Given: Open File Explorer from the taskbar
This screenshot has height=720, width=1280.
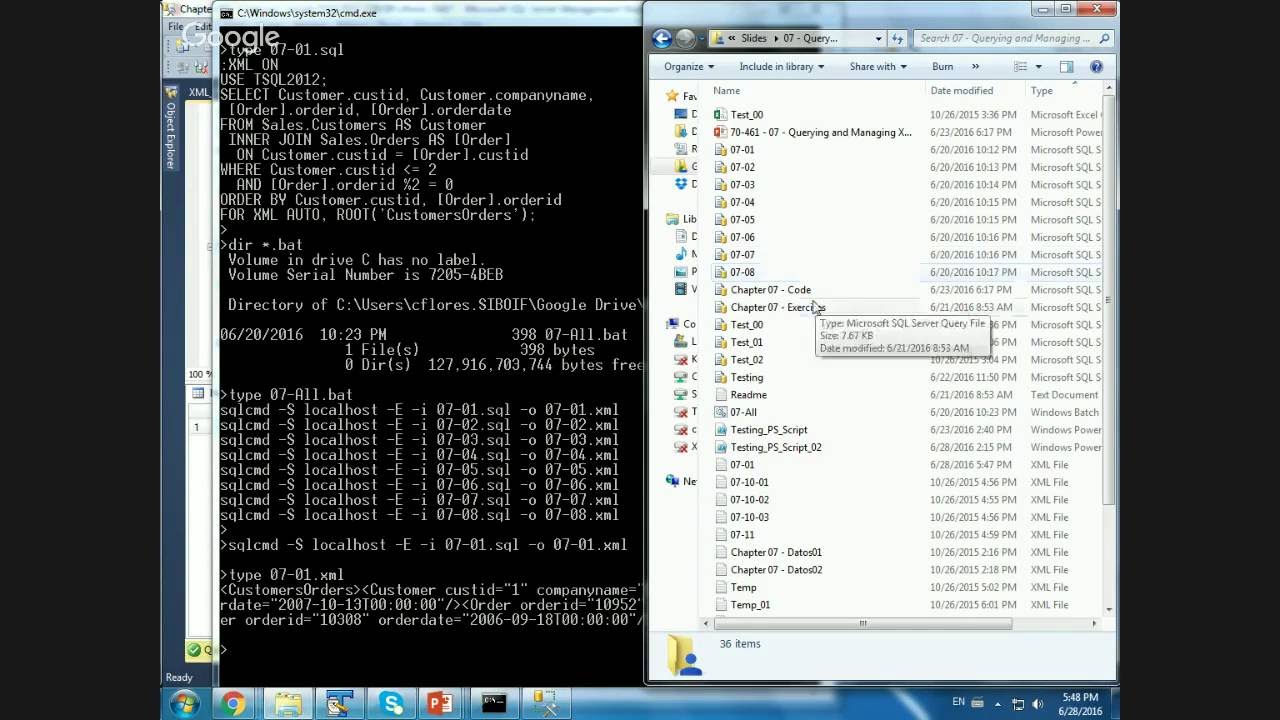Looking at the screenshot, I should [x=288, y=704].
